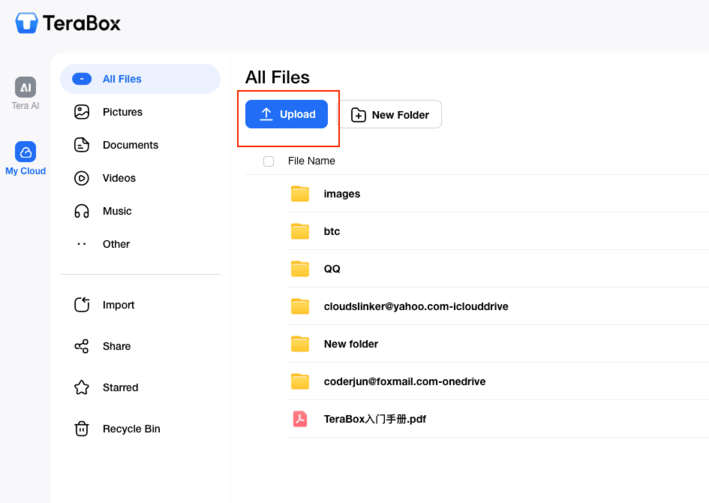Click the cloudslinker iclouddrive folder icon

(300, 306)
